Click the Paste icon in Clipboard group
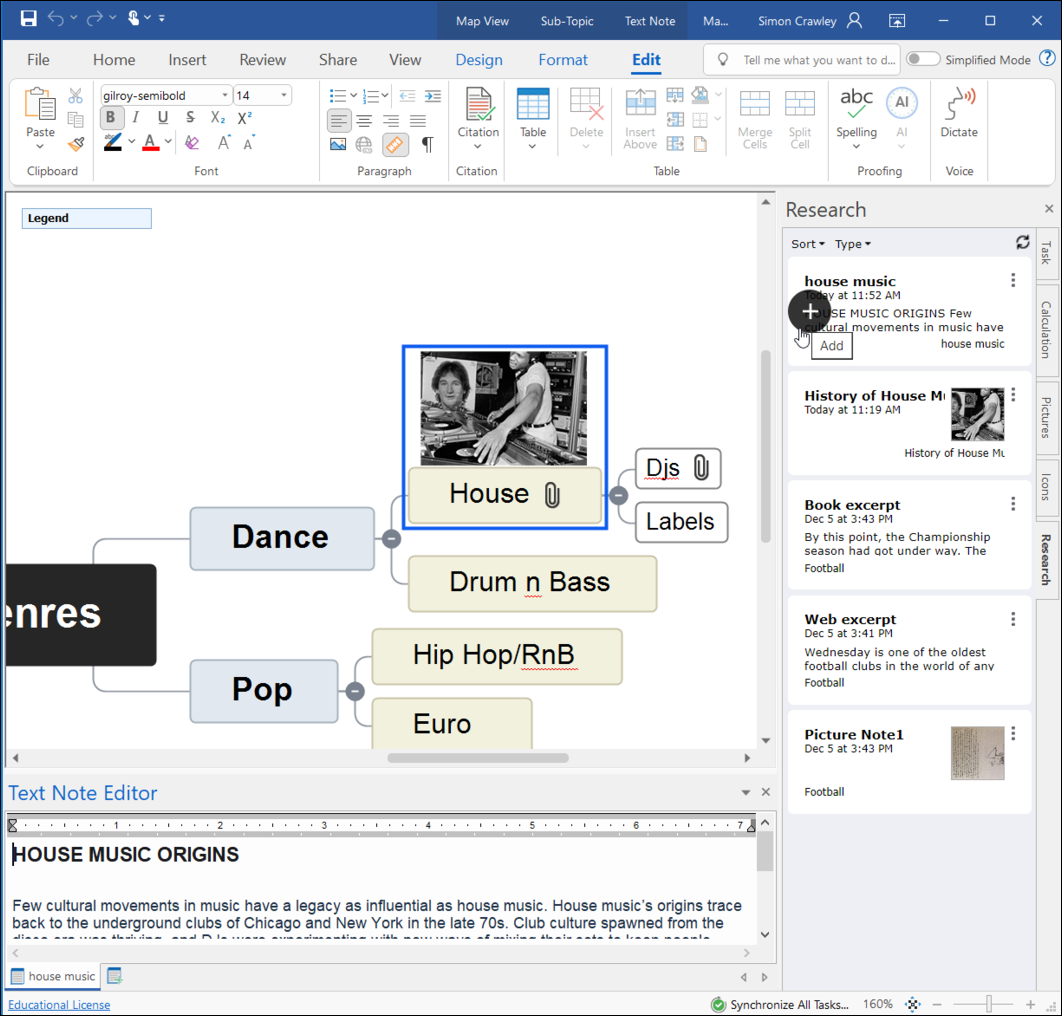This screenshot has width=1062, height=1016. [x=40, y=105]
